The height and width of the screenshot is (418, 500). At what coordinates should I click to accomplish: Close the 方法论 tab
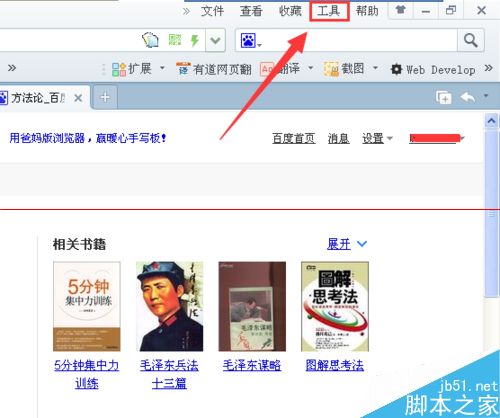(78, 98)
